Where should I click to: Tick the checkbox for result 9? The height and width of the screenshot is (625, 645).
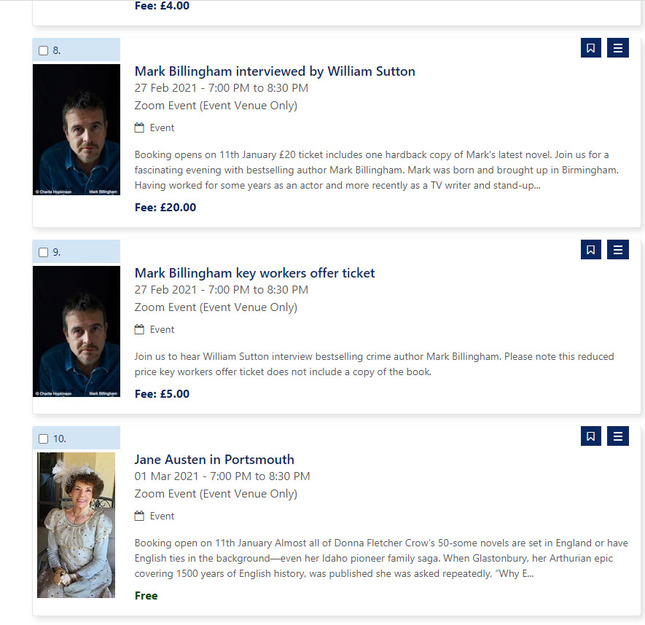pyautogui.click(x=43, y=252)
